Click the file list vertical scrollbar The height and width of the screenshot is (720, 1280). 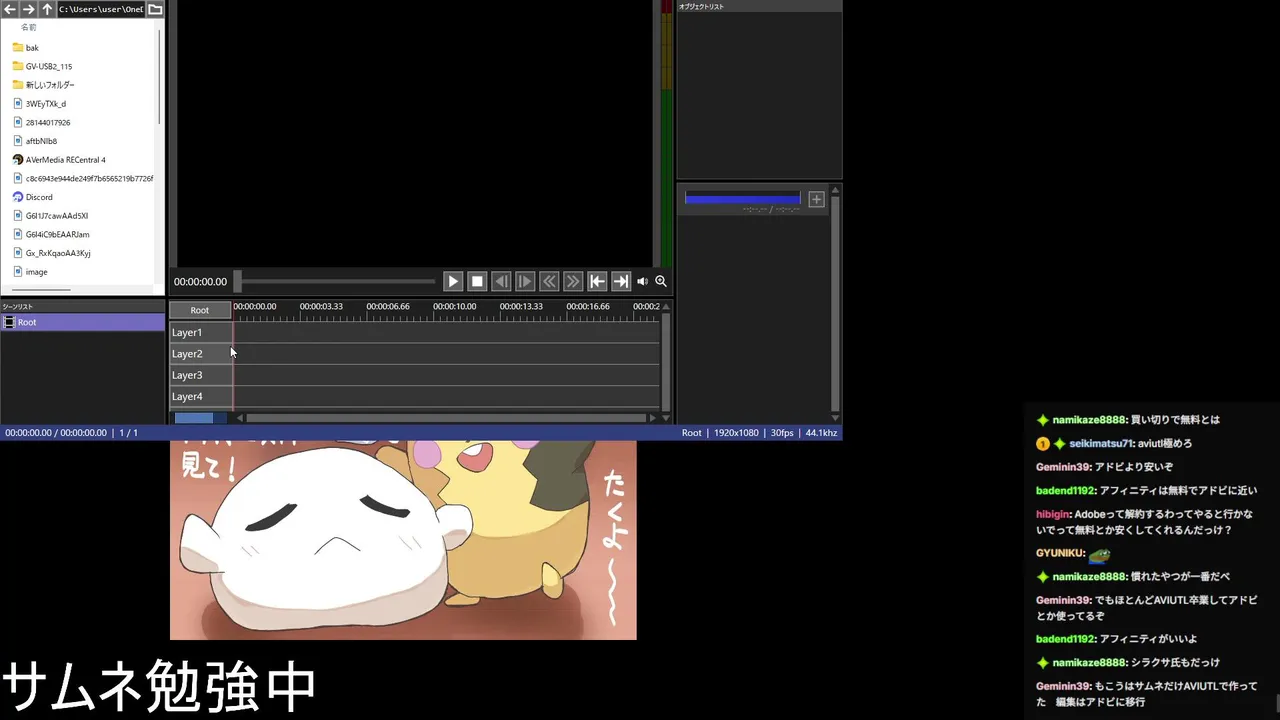click(x=160, y=75)
